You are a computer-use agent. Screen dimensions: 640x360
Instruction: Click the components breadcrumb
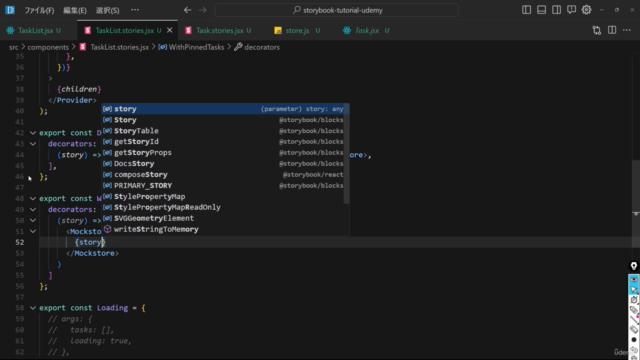(x=48, y=47)
